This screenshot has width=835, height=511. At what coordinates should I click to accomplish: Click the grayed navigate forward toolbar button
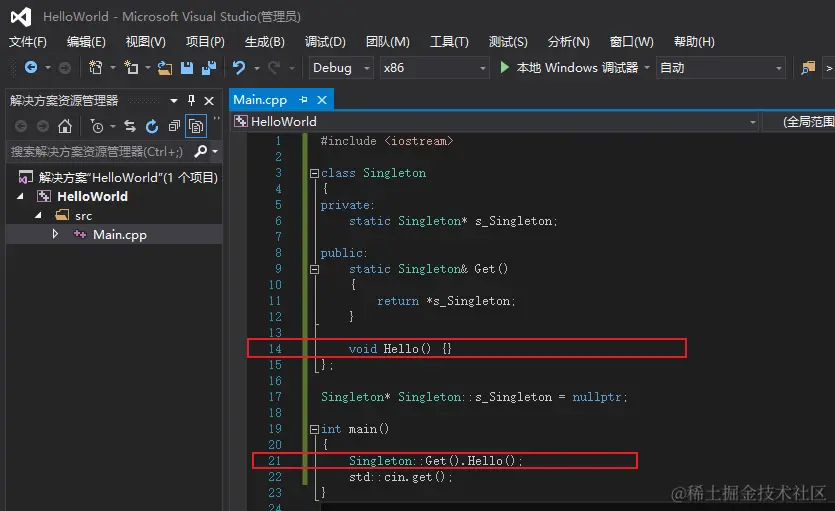click(64, 68)
